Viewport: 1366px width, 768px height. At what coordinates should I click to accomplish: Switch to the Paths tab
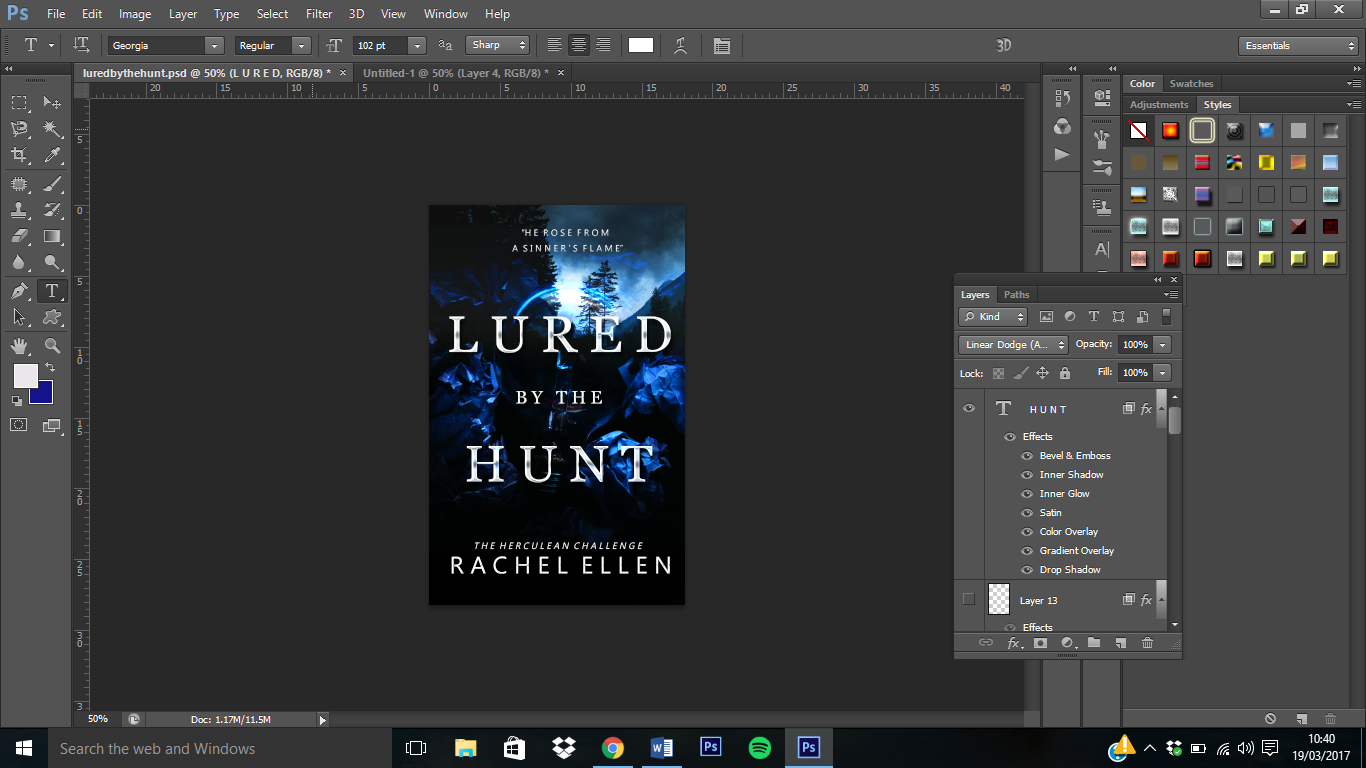pyautogui.click(x=1016, y=295)
